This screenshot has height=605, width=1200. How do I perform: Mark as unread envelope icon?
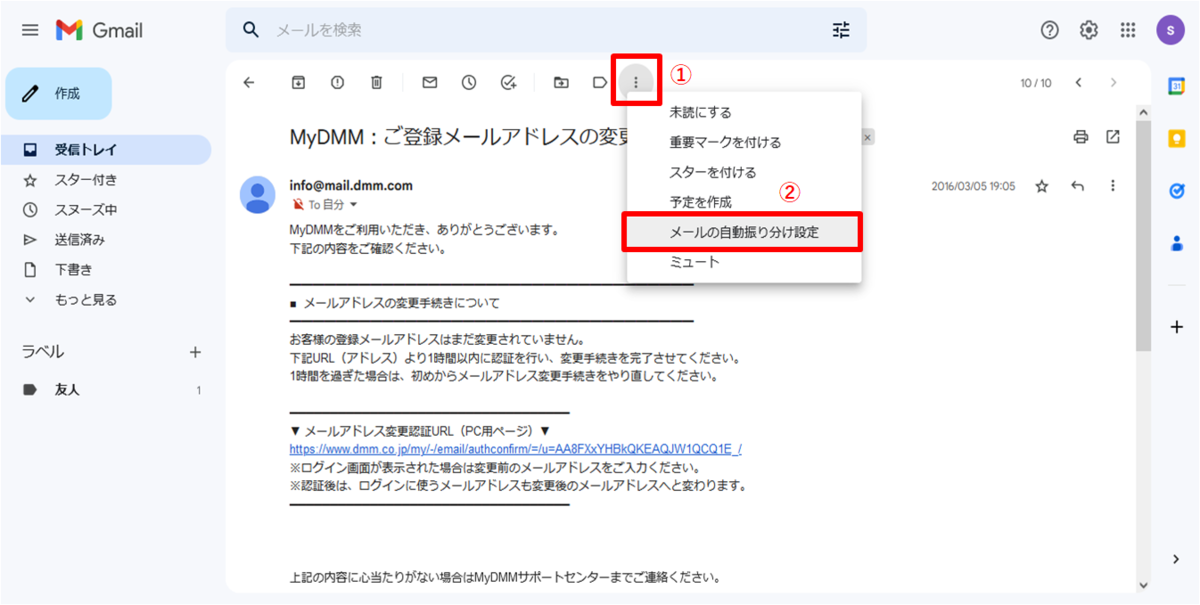(430, 83)
